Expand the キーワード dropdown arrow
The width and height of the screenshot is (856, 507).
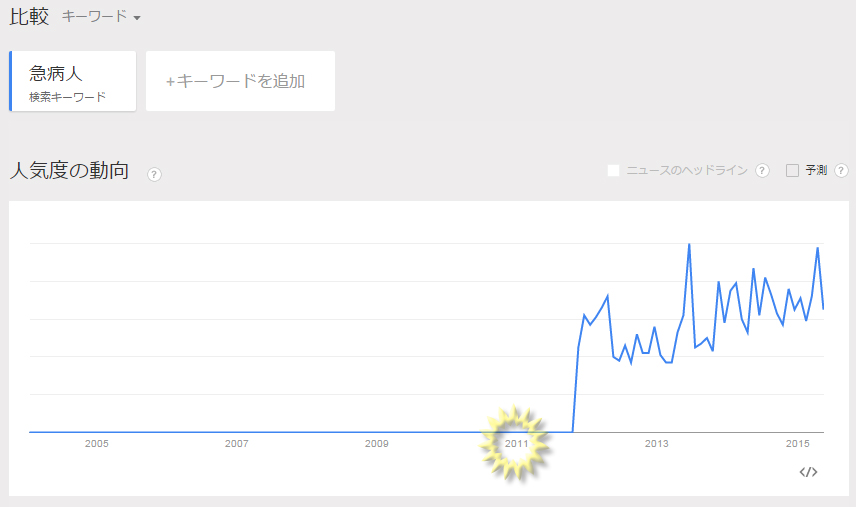137,18
